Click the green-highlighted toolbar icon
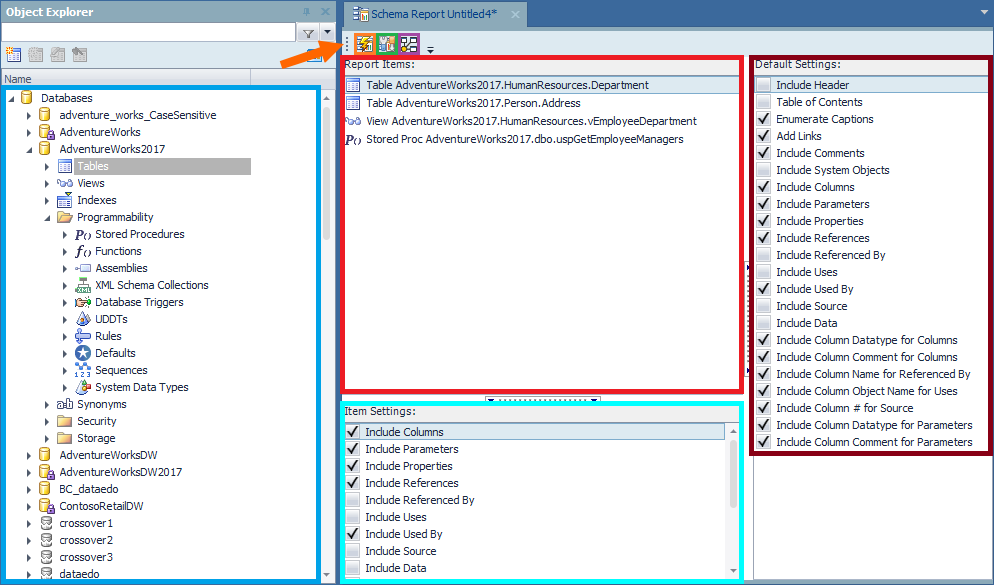994x585 pixels. (387, 44)
